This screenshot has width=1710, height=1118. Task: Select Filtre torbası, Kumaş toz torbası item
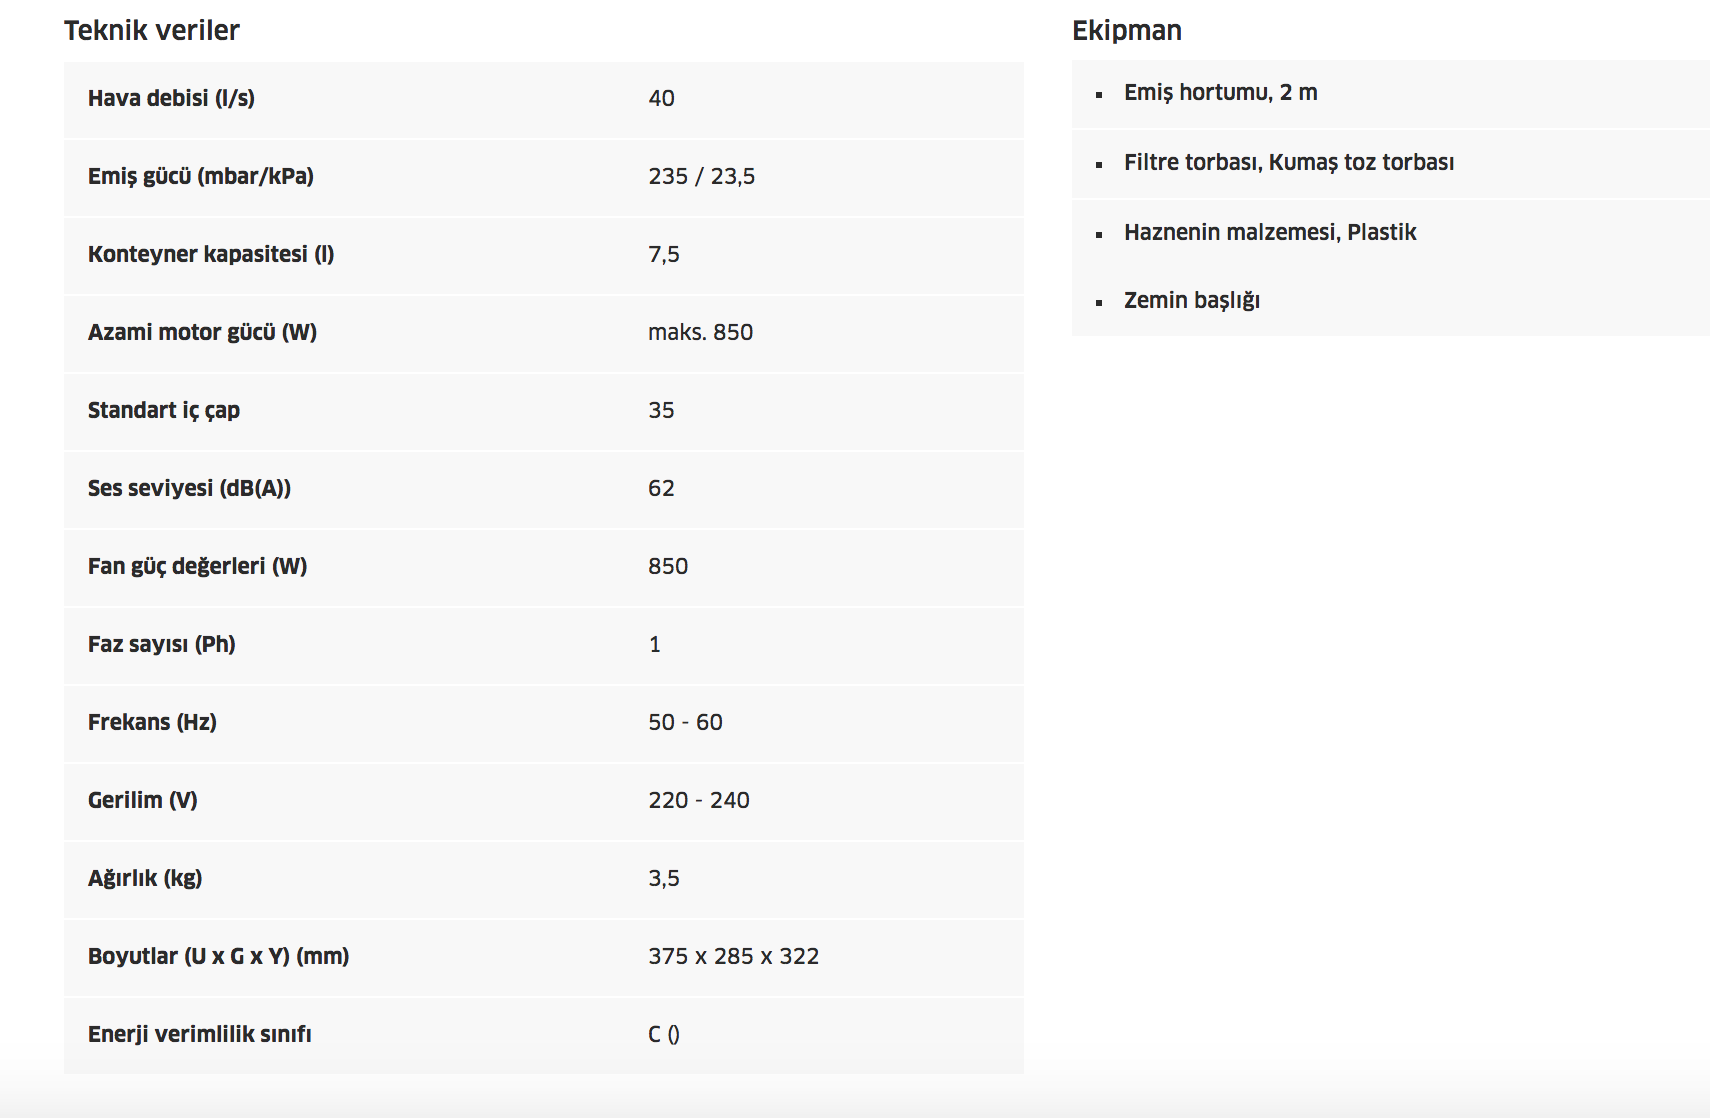tap(1289, 162)
